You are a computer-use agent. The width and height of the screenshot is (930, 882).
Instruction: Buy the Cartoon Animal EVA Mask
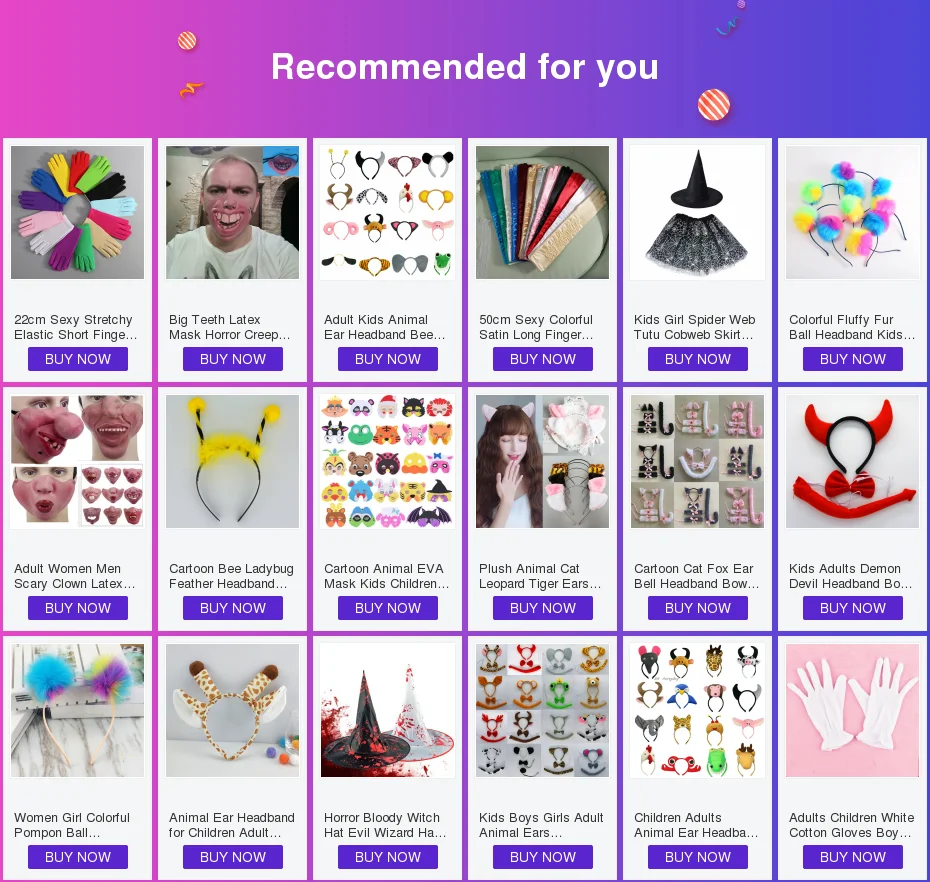tap(387, 609)
